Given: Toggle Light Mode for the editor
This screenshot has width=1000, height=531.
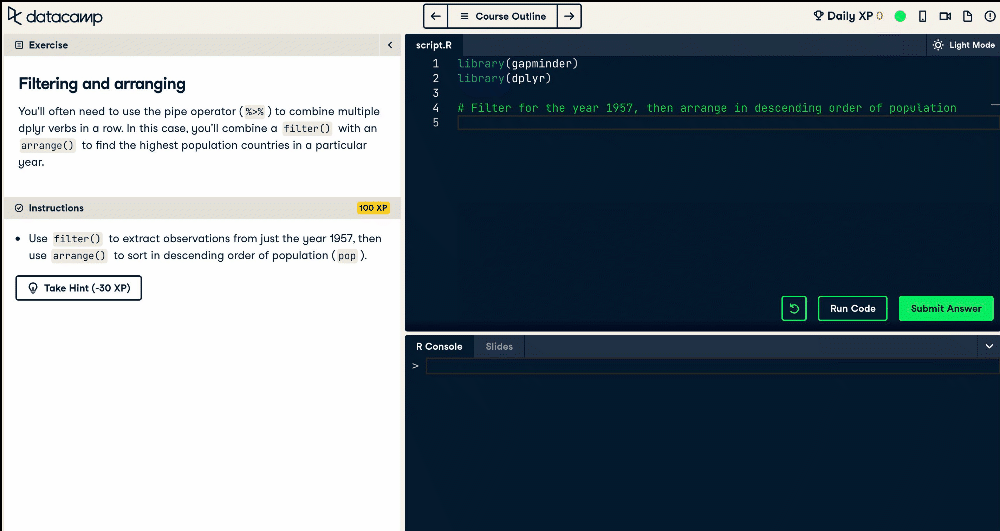Looking at the screenshot, I should [964, 45].
